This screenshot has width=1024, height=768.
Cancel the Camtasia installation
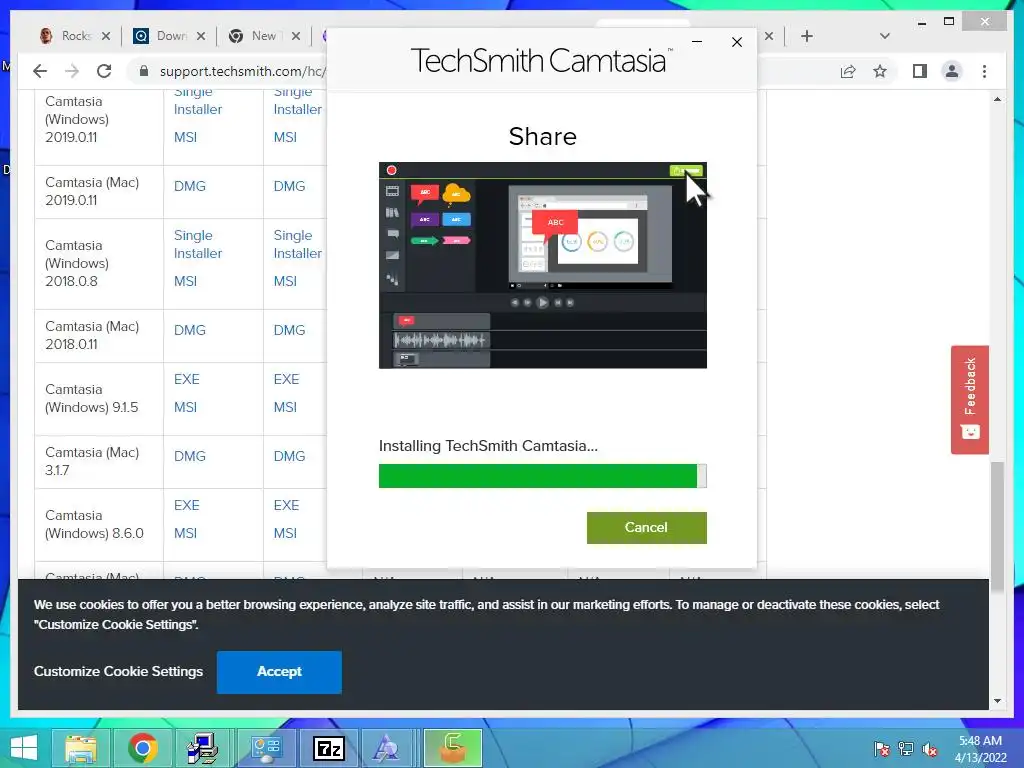647,528
